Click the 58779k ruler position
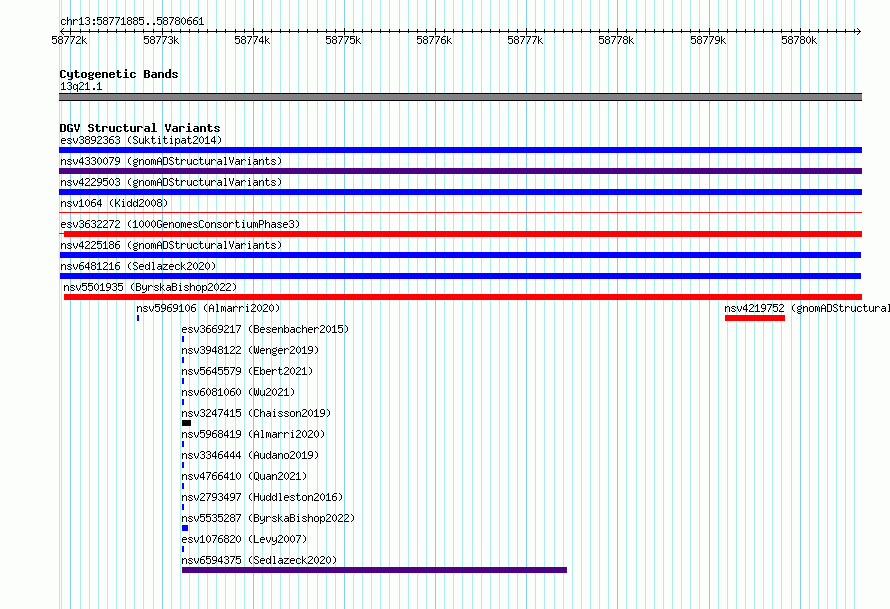This screenshot has height=609, width=890. (708, 40)
